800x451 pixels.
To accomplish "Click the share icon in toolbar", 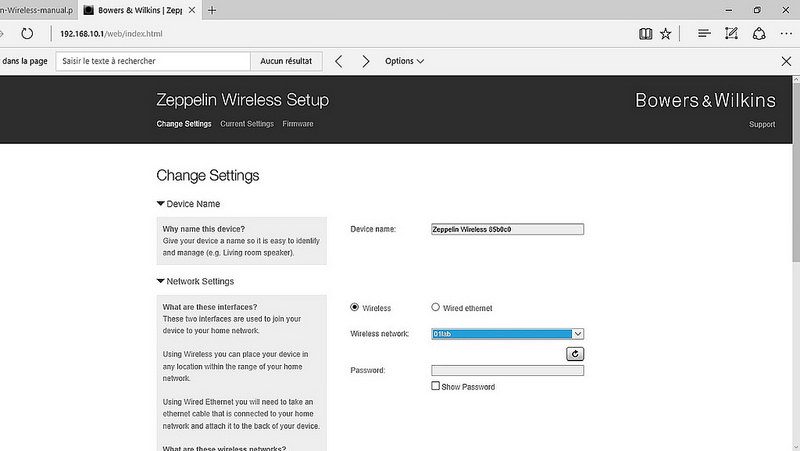I will click(x=759, y=34).
